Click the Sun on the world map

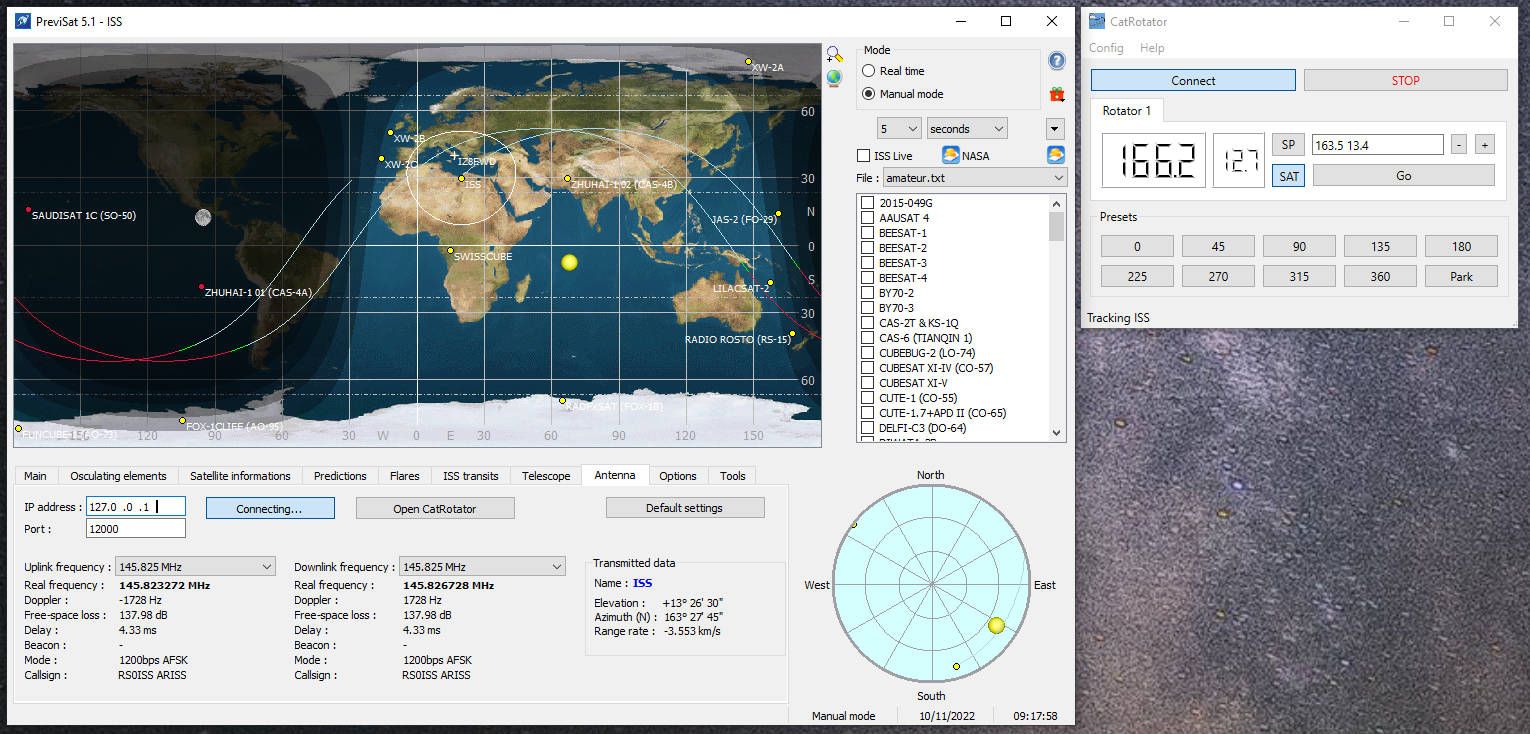point(569,262)
